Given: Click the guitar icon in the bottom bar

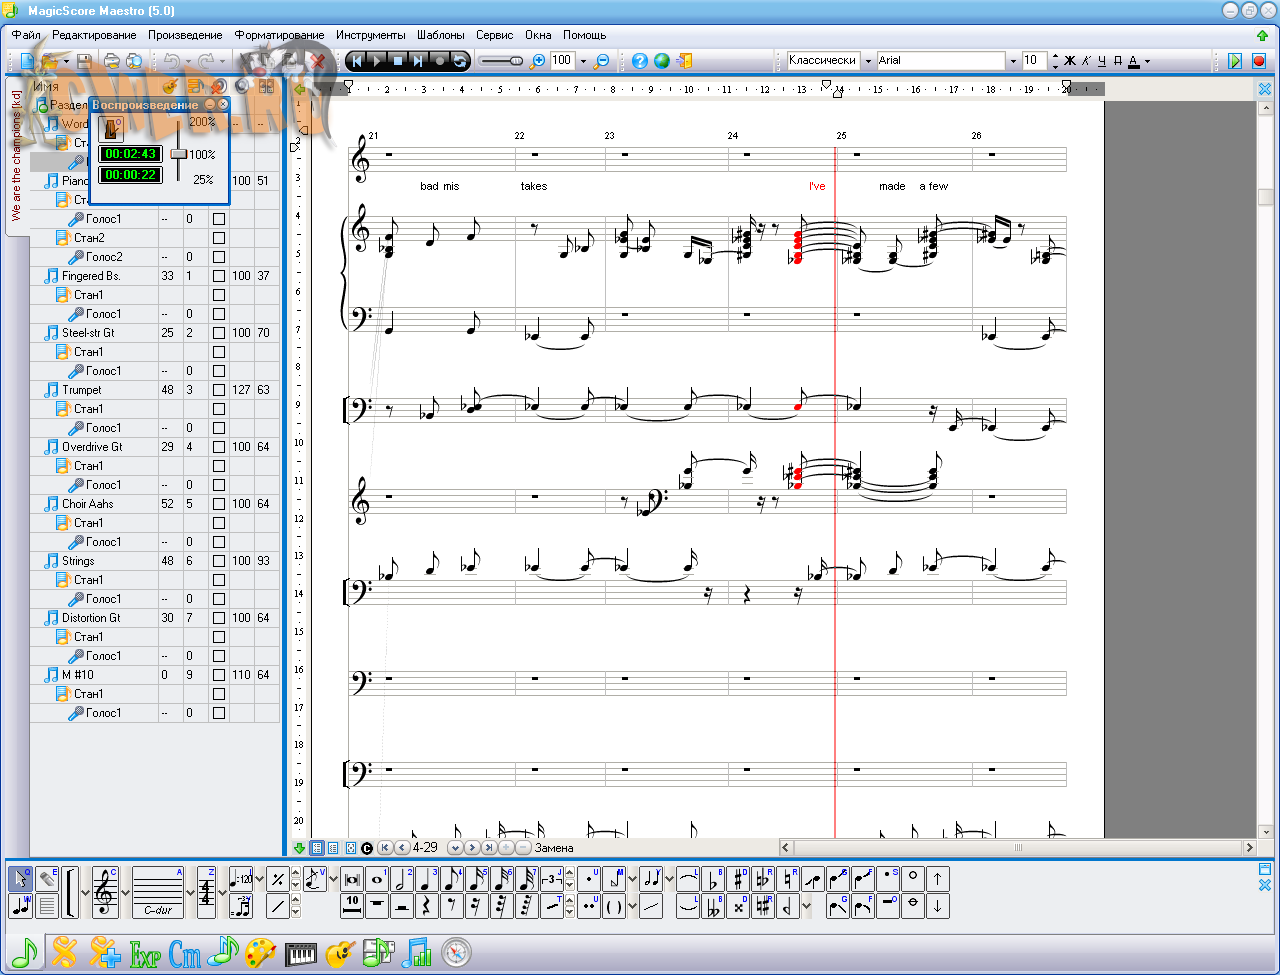Looking at the screenshot, I should [339, 953].
